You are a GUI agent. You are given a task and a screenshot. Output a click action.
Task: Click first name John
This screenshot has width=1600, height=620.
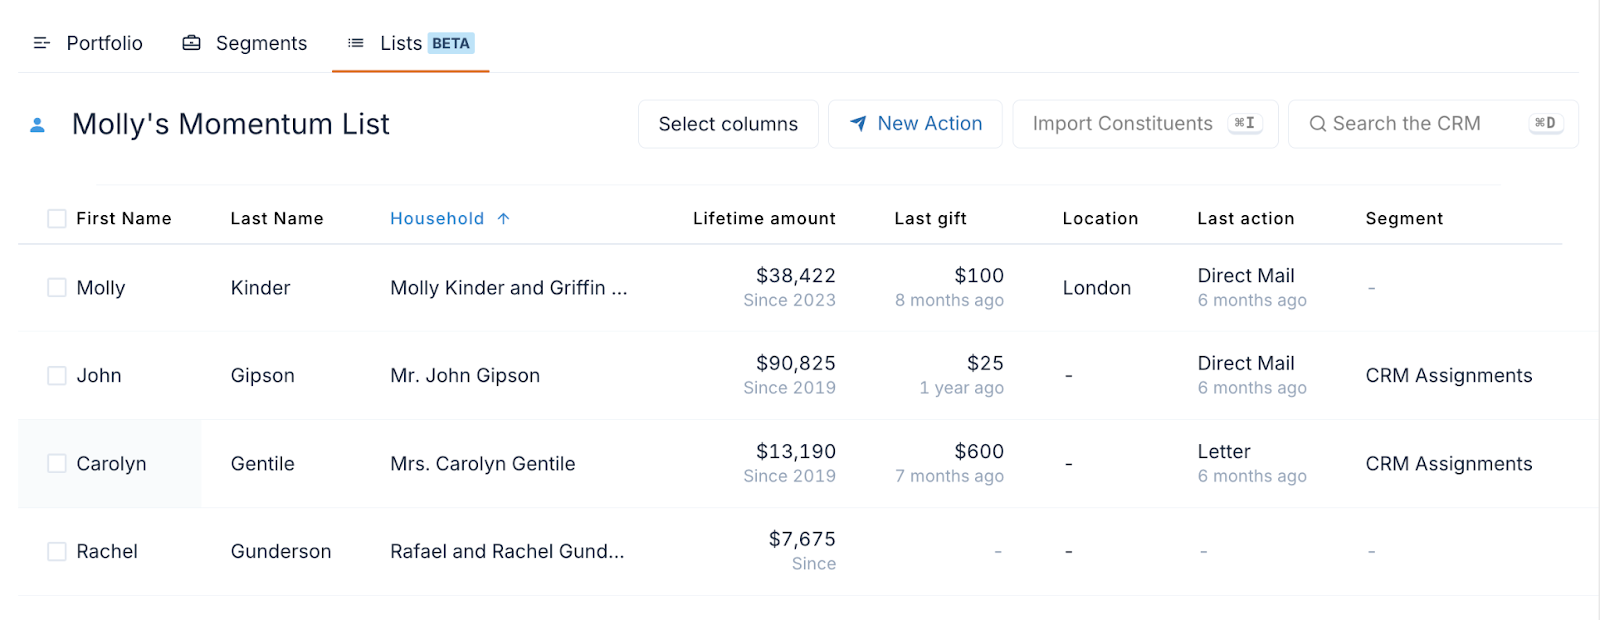click(x=99, y=376)
